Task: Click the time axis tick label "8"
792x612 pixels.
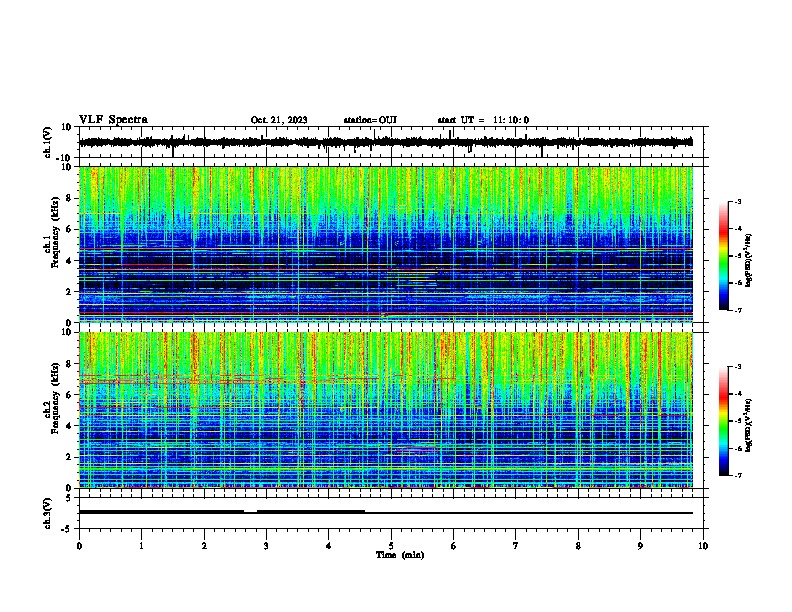Action: click(x=578, y=546)
